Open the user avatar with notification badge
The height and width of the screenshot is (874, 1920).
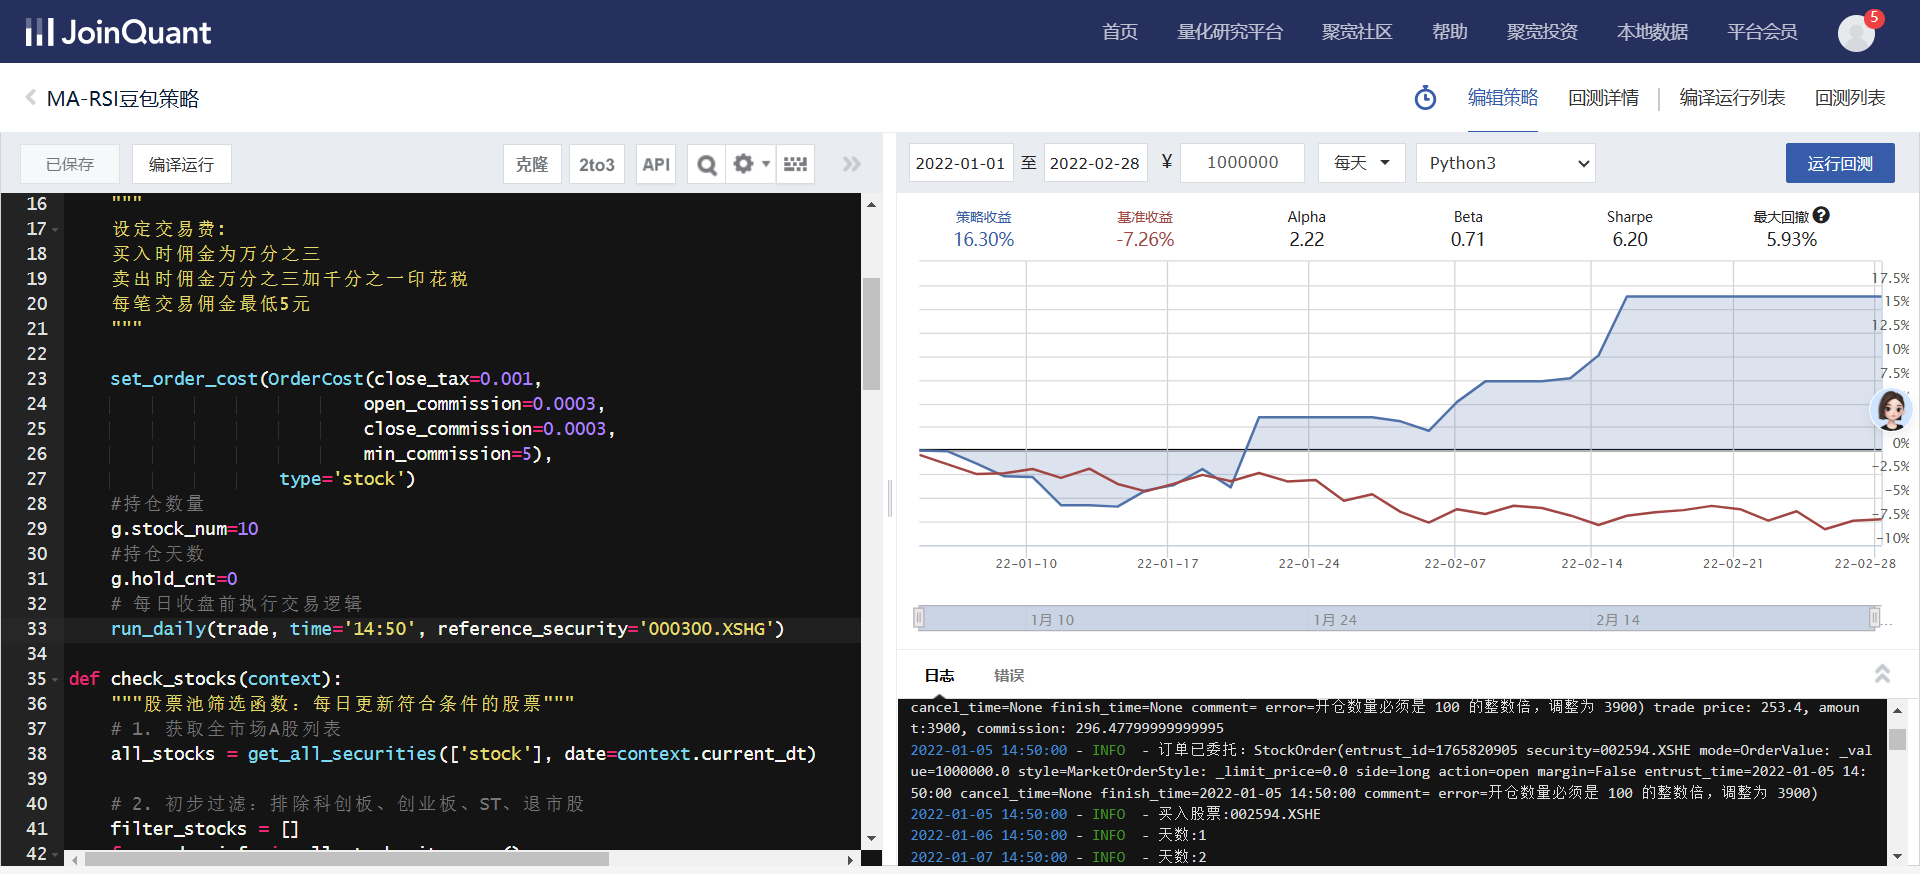point(1857,32)
